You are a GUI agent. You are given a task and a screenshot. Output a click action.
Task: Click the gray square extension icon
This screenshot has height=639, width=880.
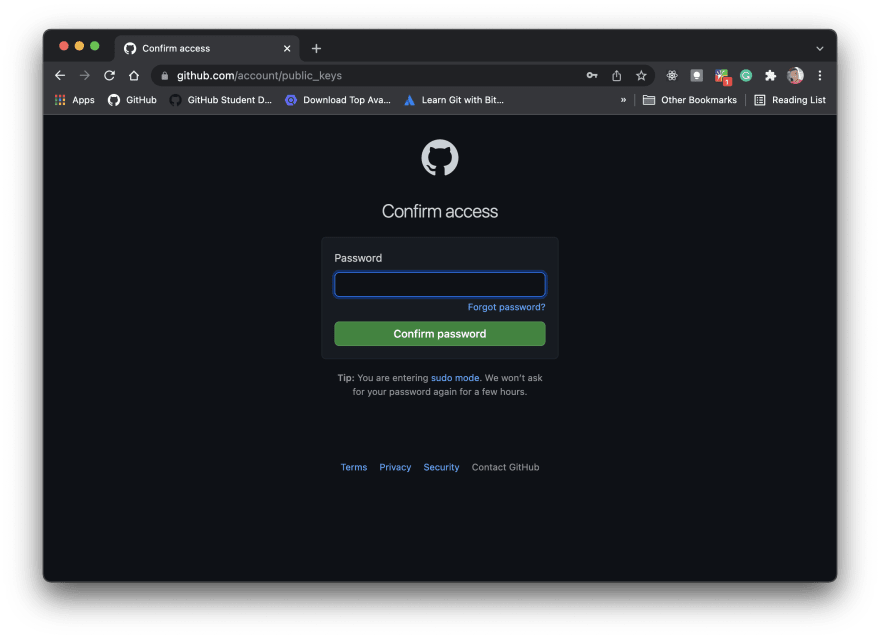tap(696, 75)
